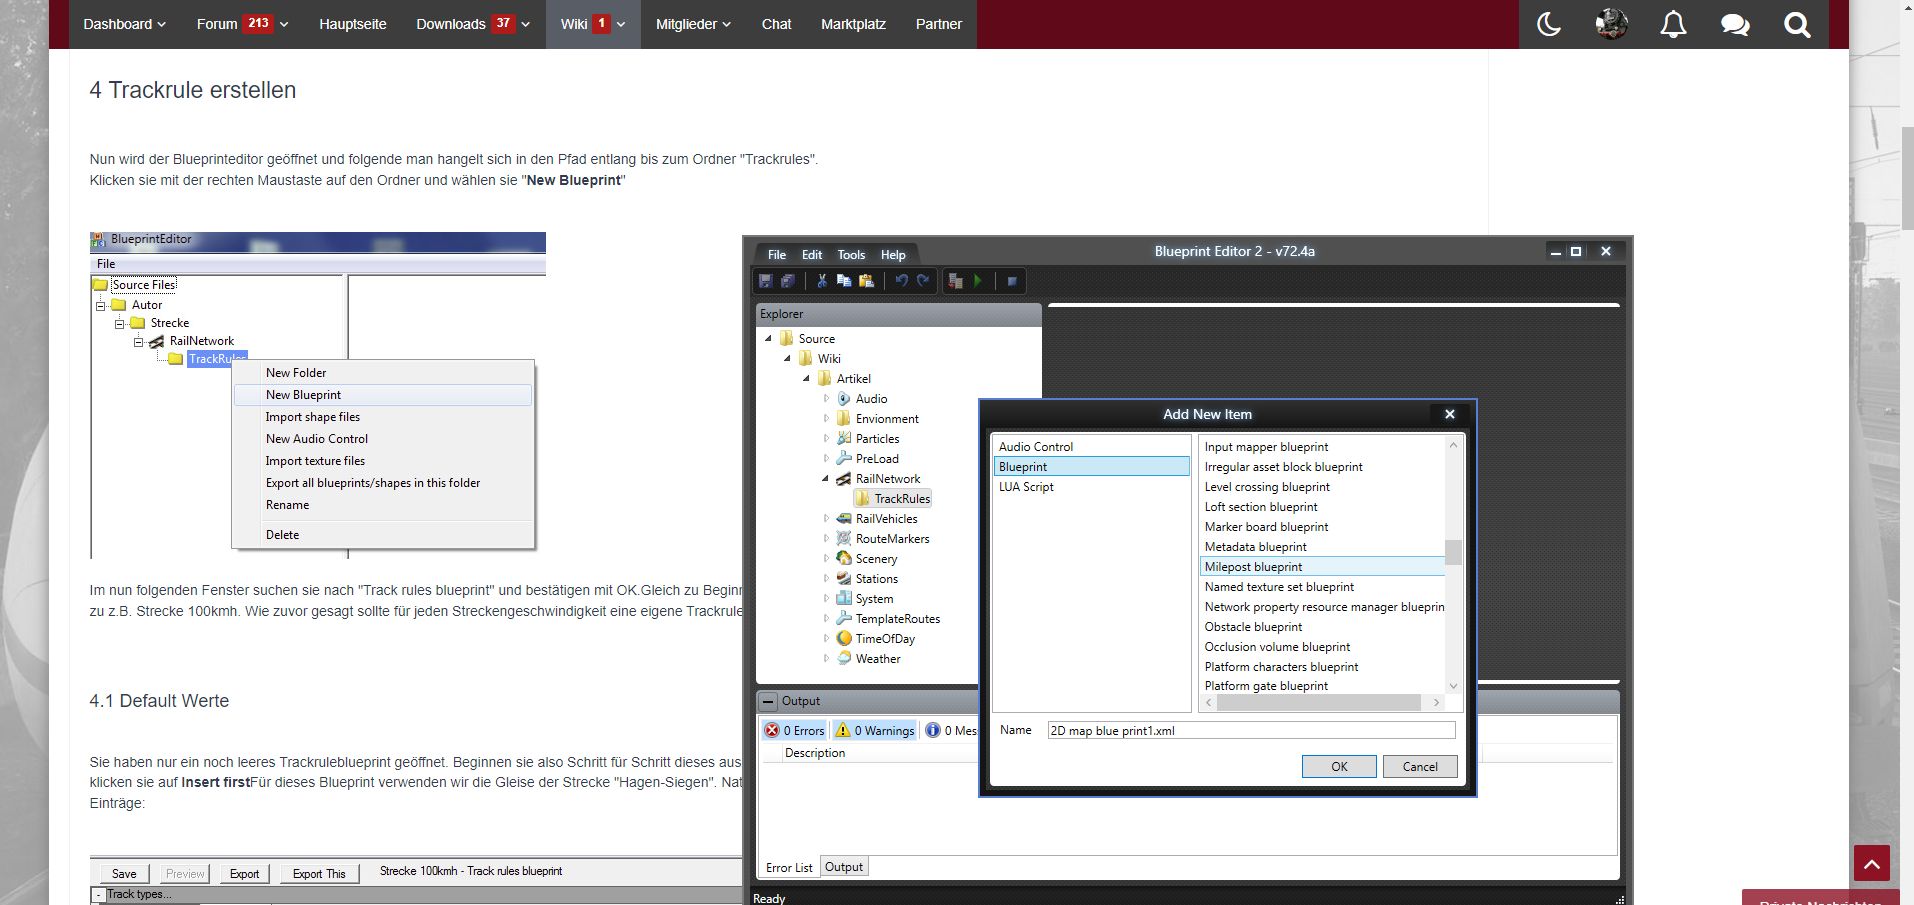The height and width of the screenshot is (905, 1914).
Task: Collapse the RailNetwork node in Explorer
Action: (826, 479)
